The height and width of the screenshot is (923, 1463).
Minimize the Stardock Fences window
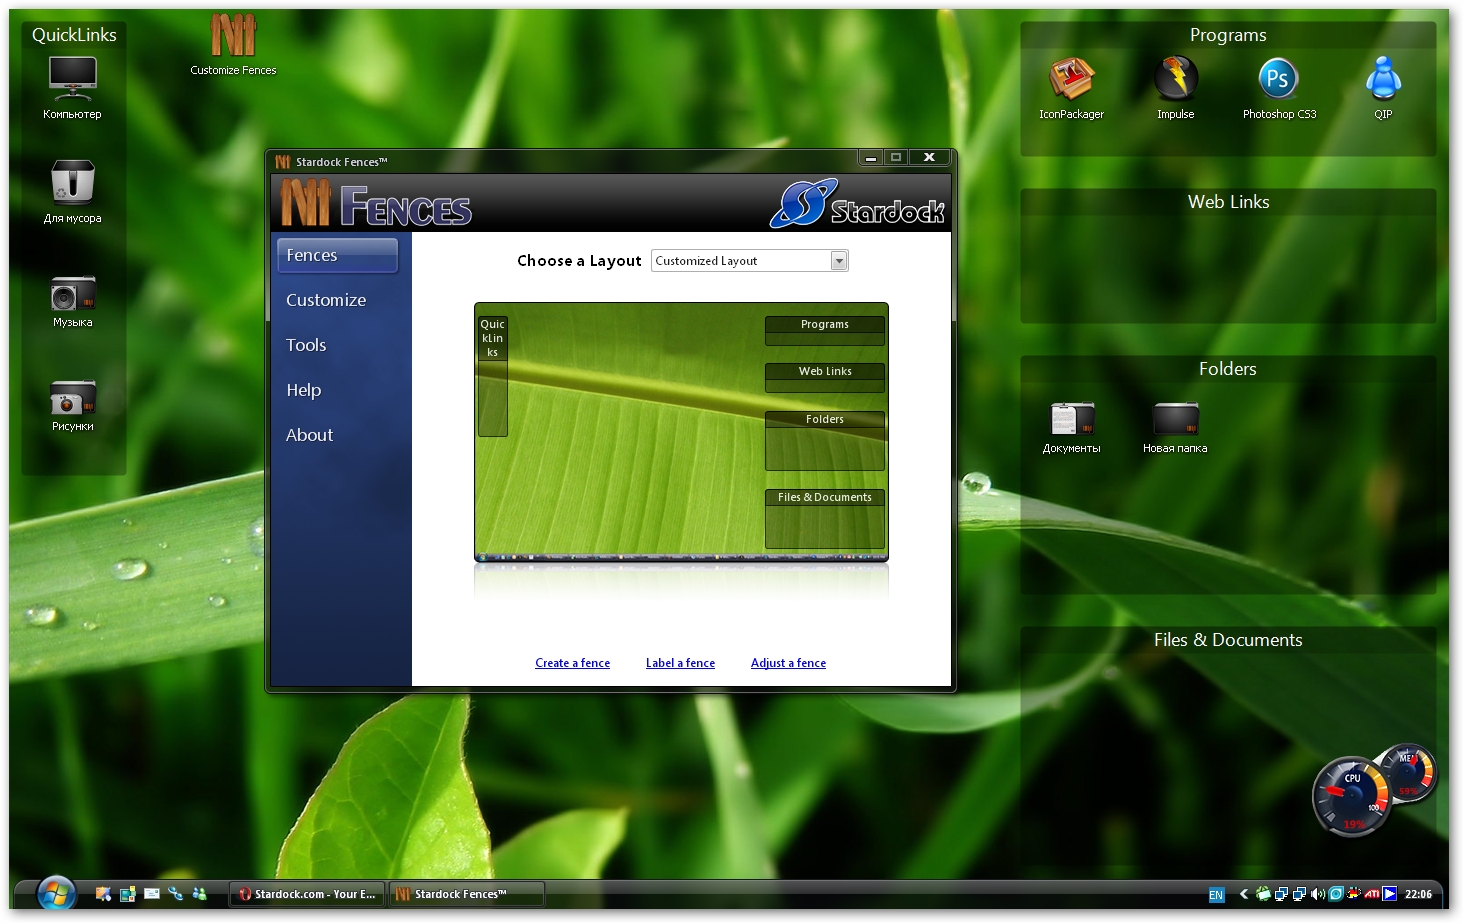pos(871,157)
